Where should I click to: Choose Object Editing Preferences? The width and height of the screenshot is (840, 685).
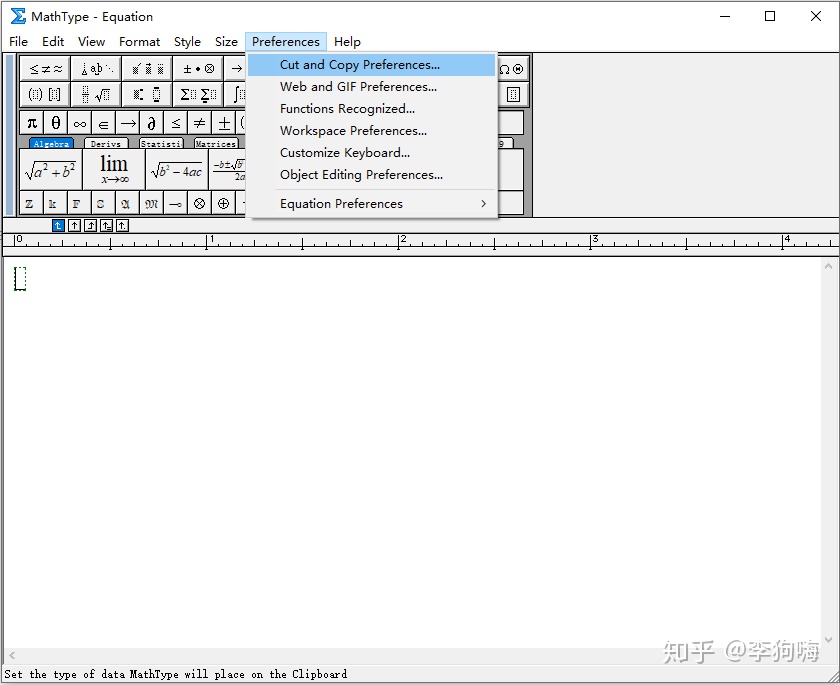[371, 175]
